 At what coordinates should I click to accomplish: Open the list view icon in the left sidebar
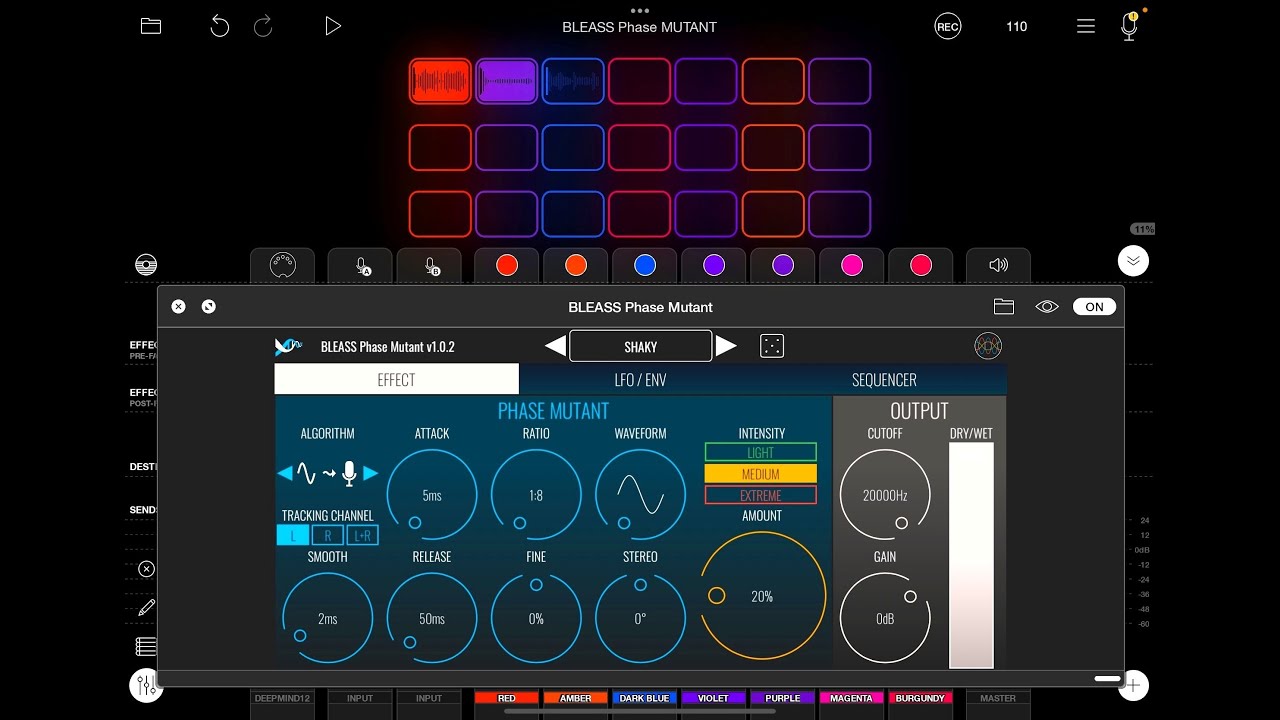(x=146, y=647)
